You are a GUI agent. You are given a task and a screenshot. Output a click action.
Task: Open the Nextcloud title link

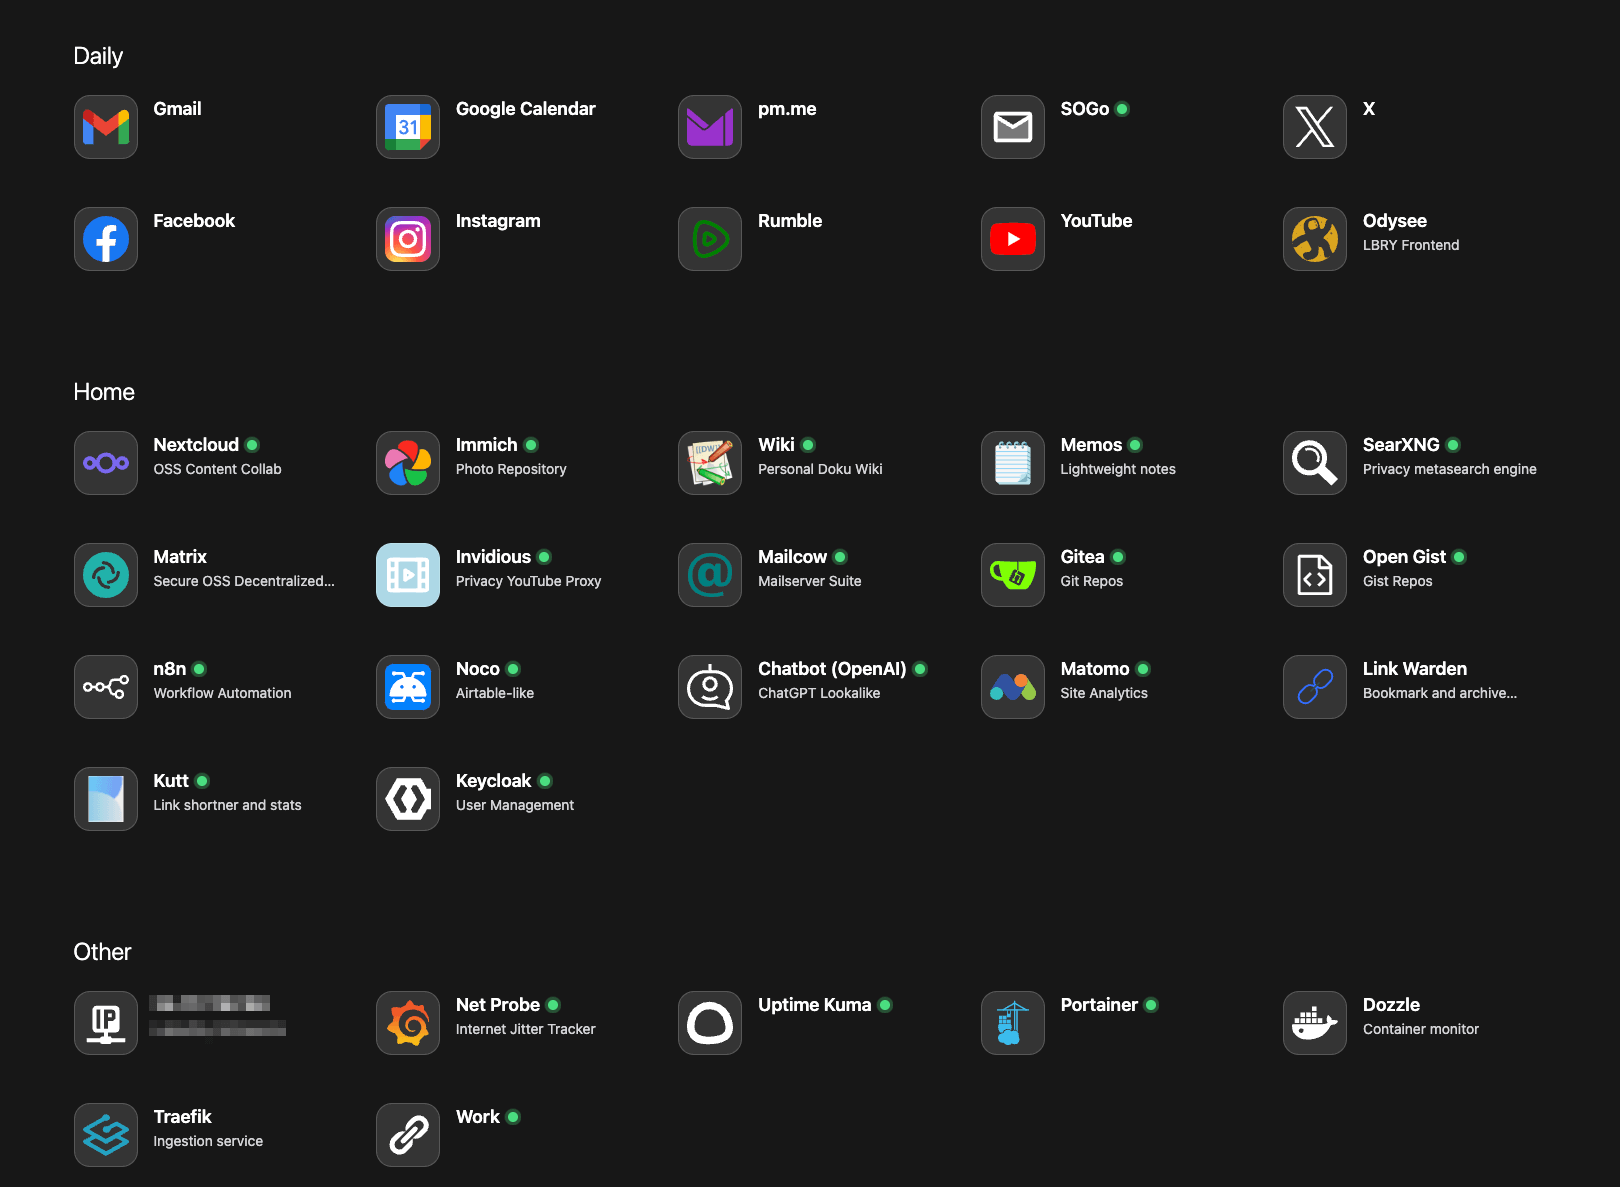tap(196, 445)
